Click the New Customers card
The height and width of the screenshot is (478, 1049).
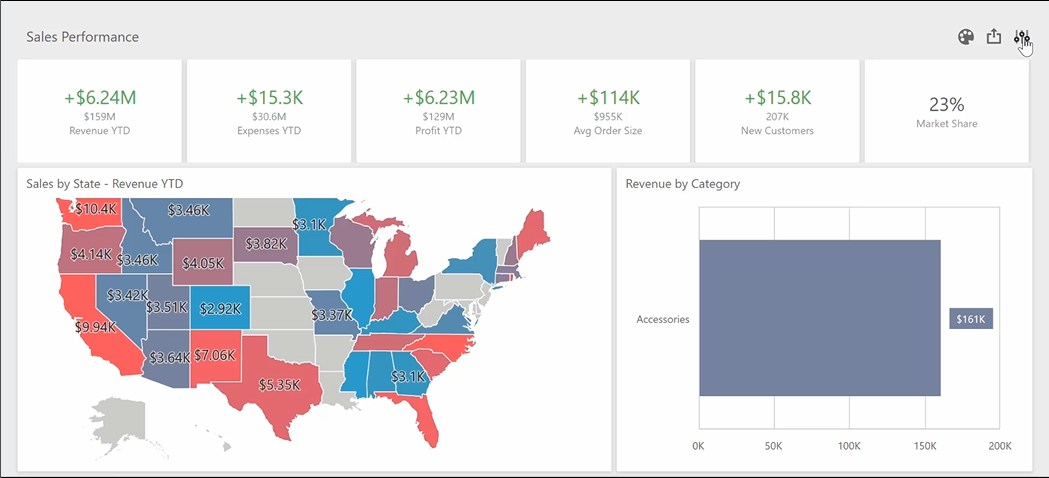(777, 110)
